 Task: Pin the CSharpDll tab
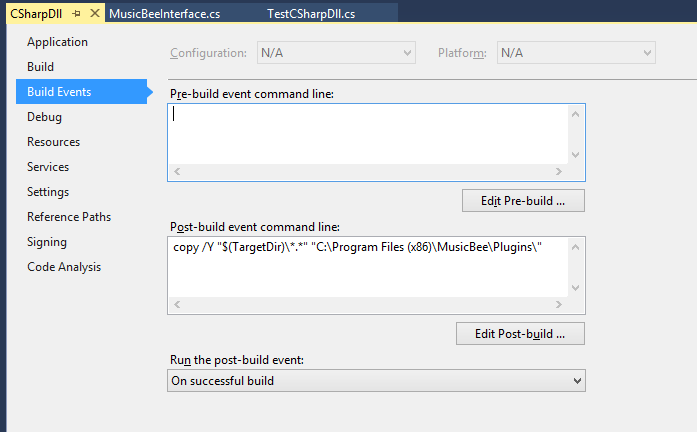pos(77,13)
